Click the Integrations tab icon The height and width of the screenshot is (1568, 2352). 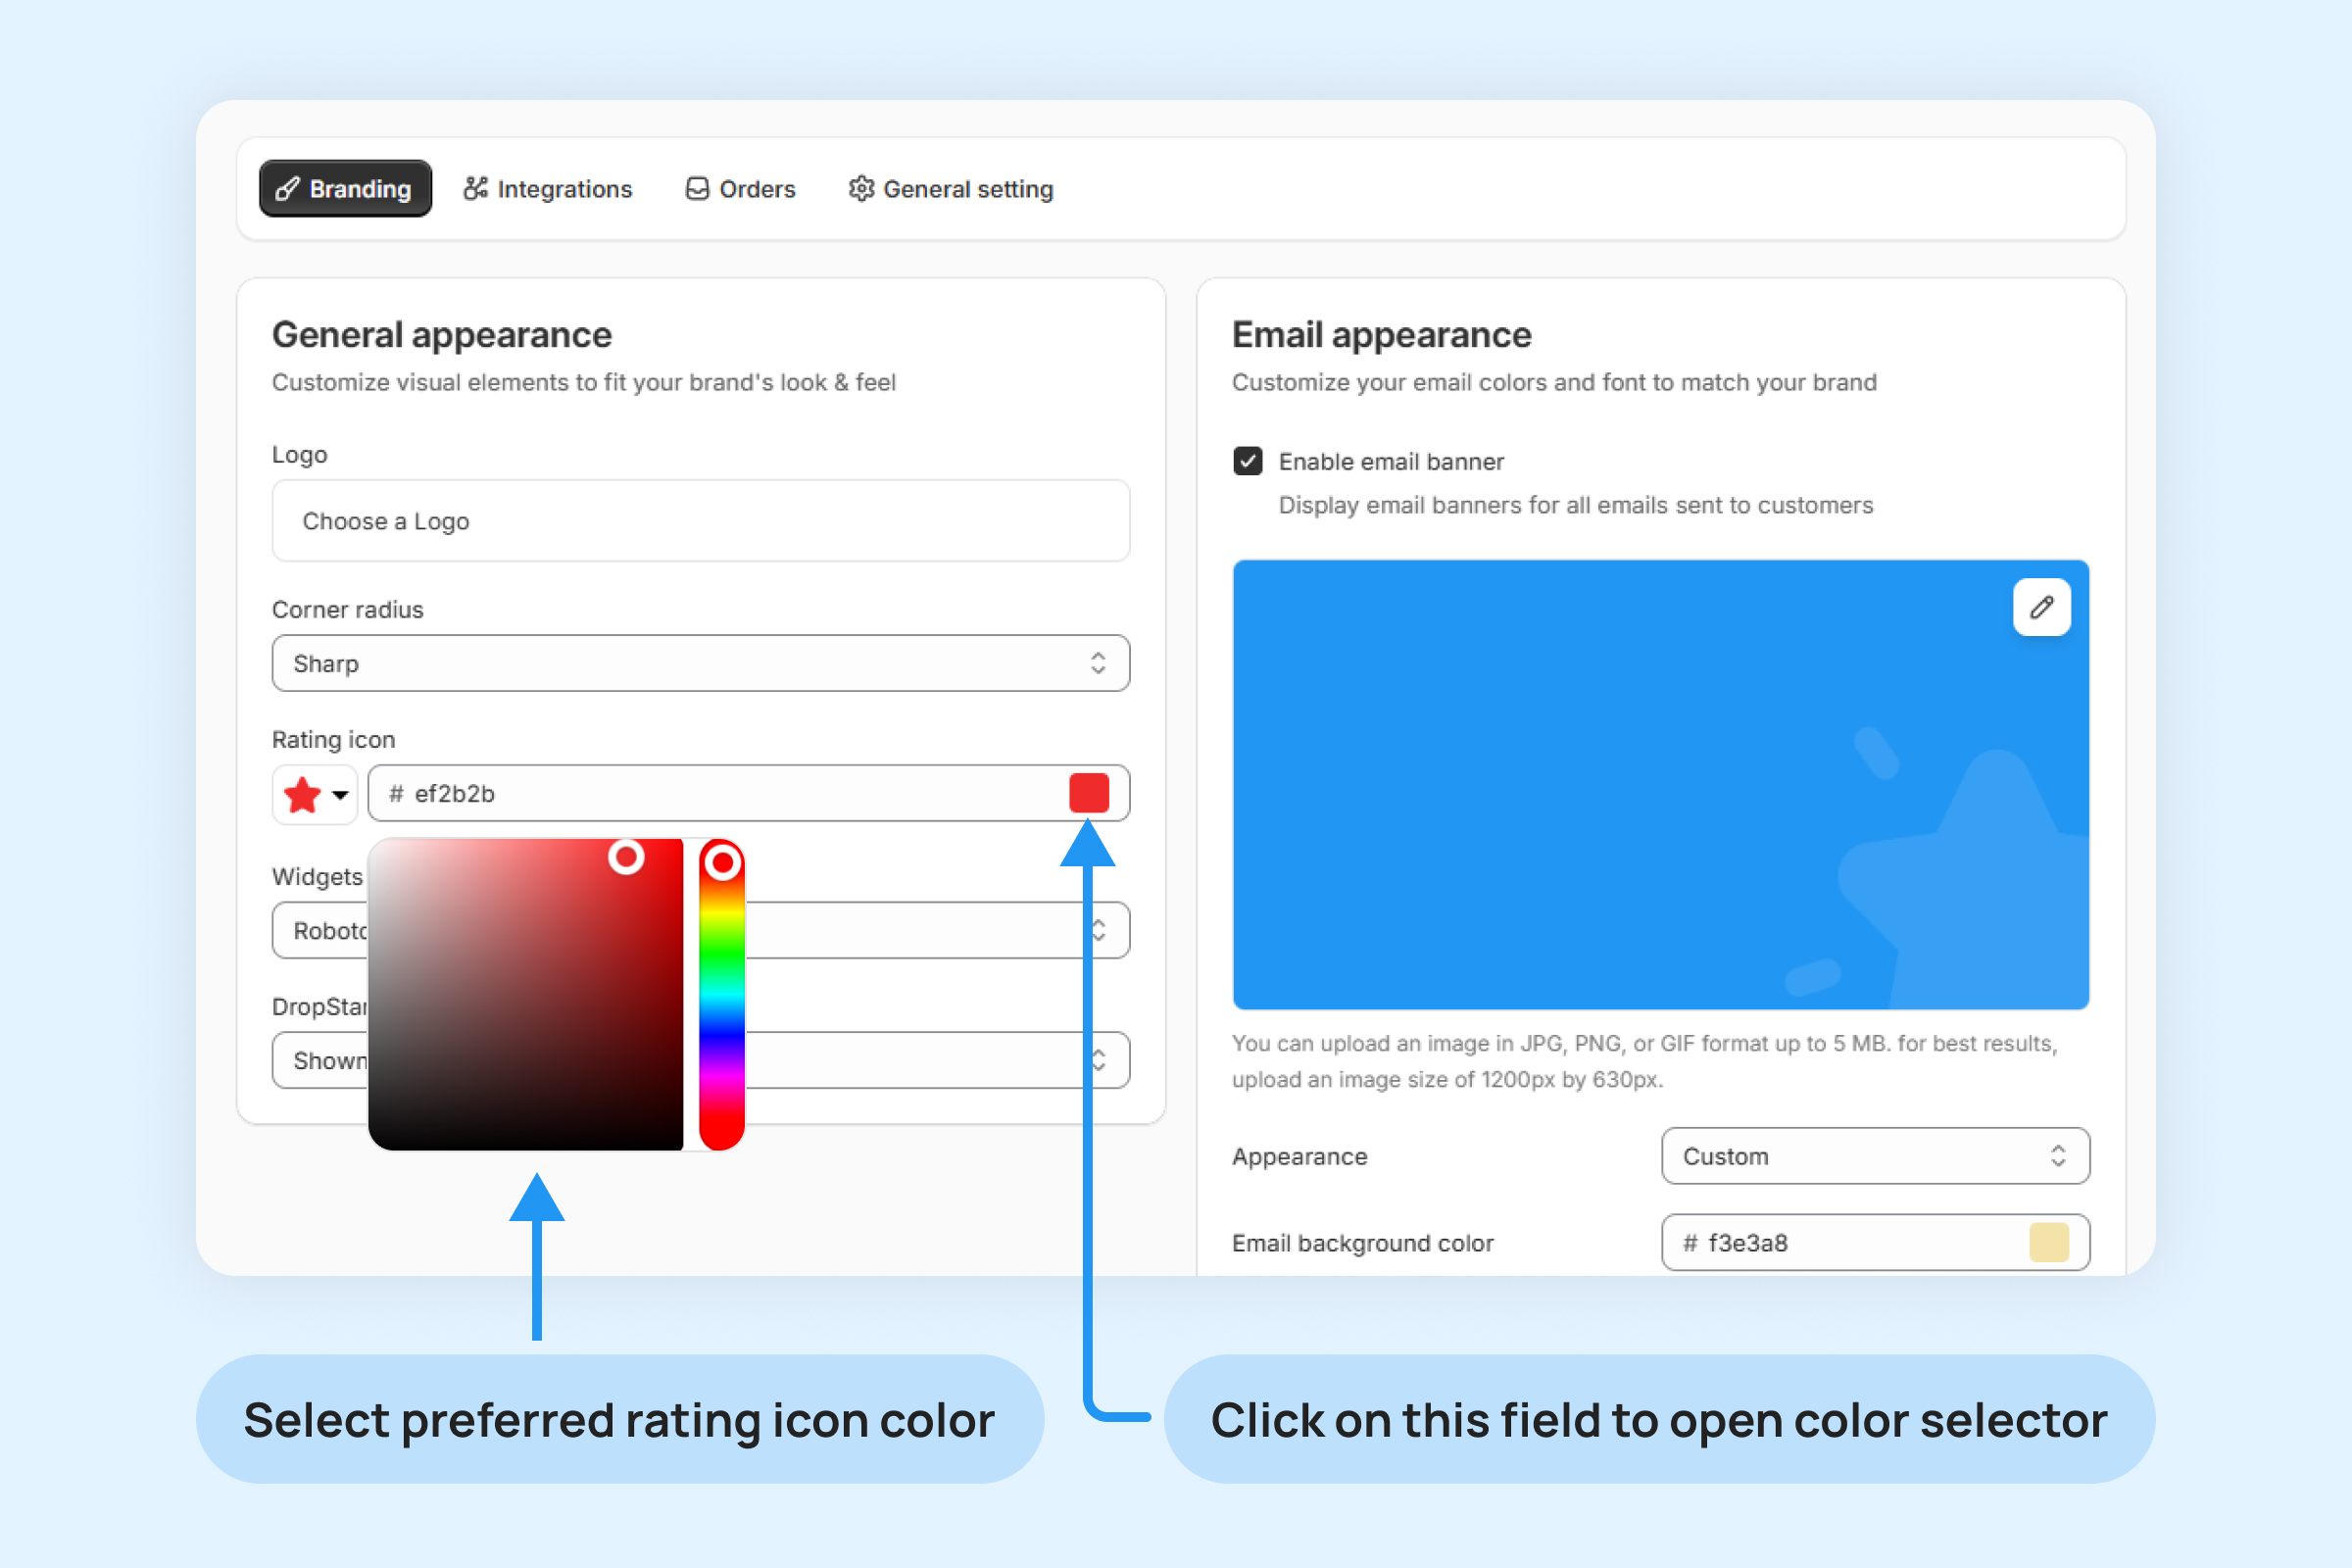point(475,189)
